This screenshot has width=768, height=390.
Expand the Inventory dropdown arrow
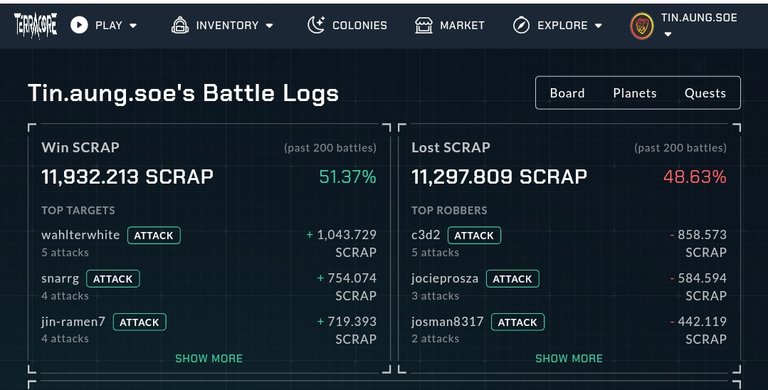[269, 25]
